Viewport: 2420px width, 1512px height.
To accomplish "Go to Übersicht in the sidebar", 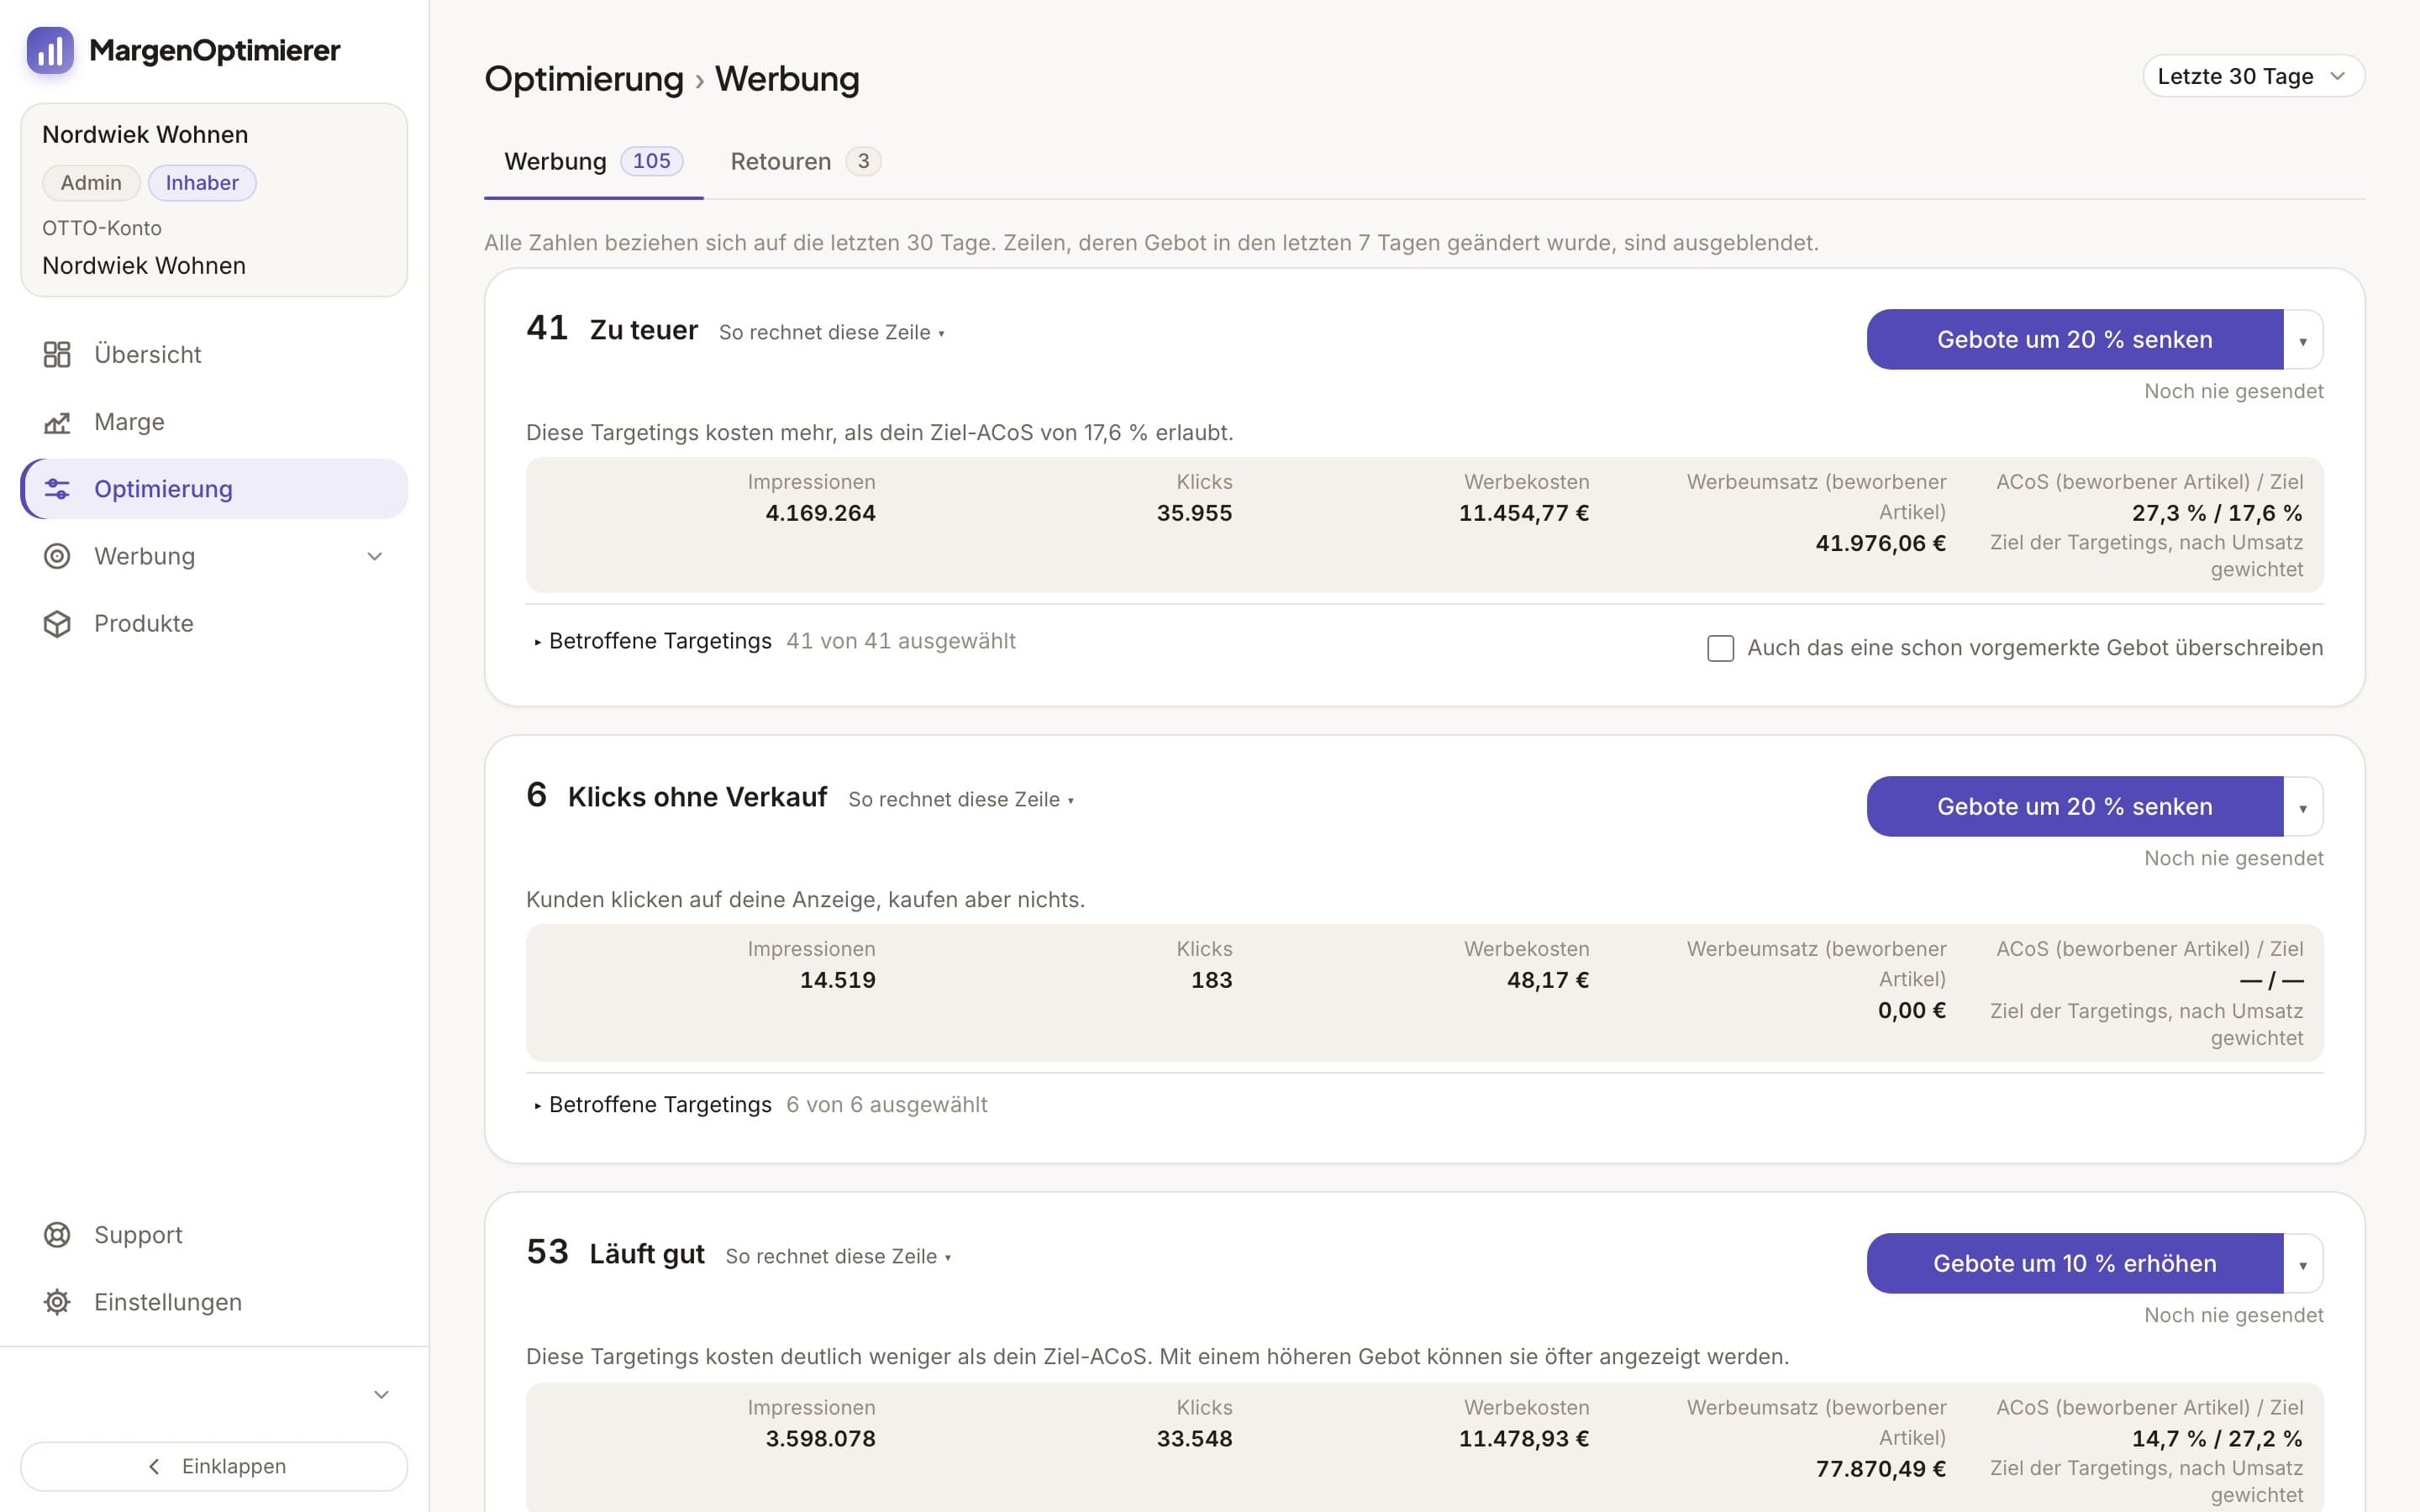I will click(214, 354).
